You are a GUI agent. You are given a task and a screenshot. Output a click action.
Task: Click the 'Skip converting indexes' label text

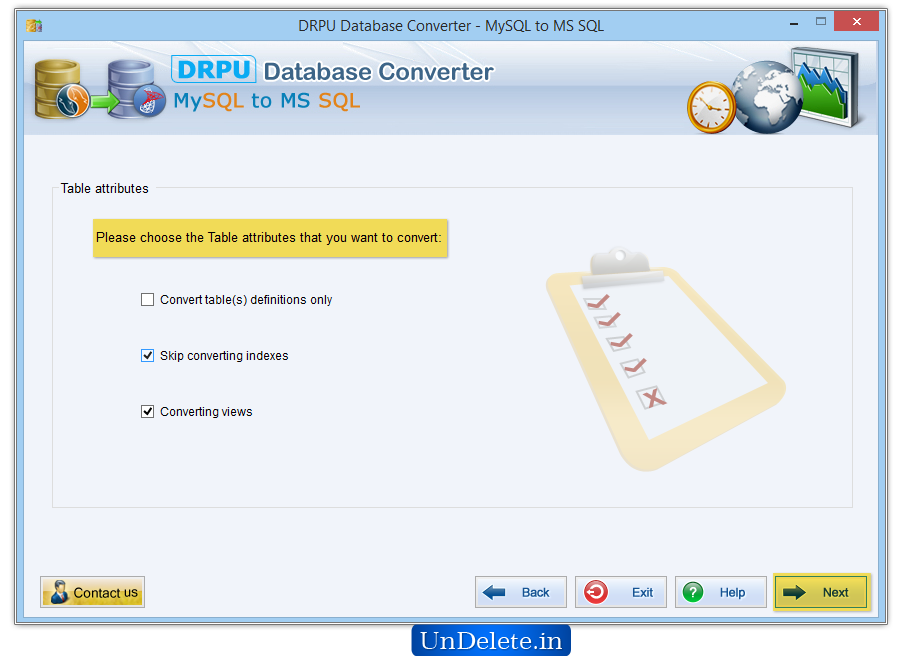click(x=224, y=356)
